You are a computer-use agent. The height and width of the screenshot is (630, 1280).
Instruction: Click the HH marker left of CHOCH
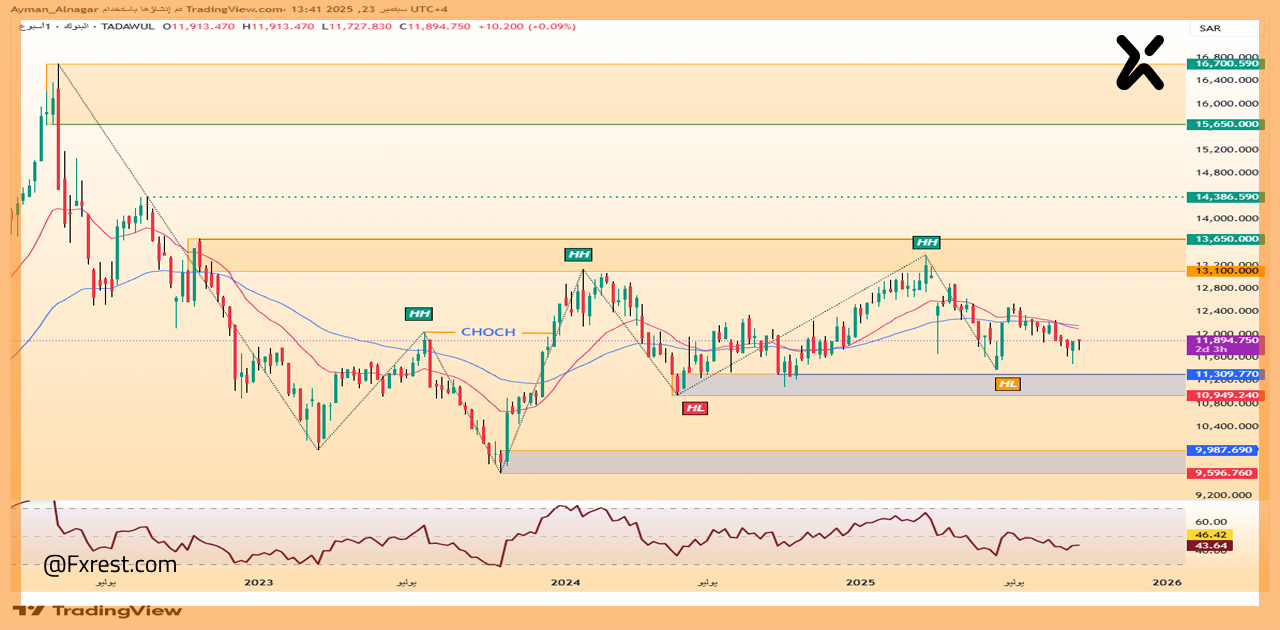[x=419, y=314]
